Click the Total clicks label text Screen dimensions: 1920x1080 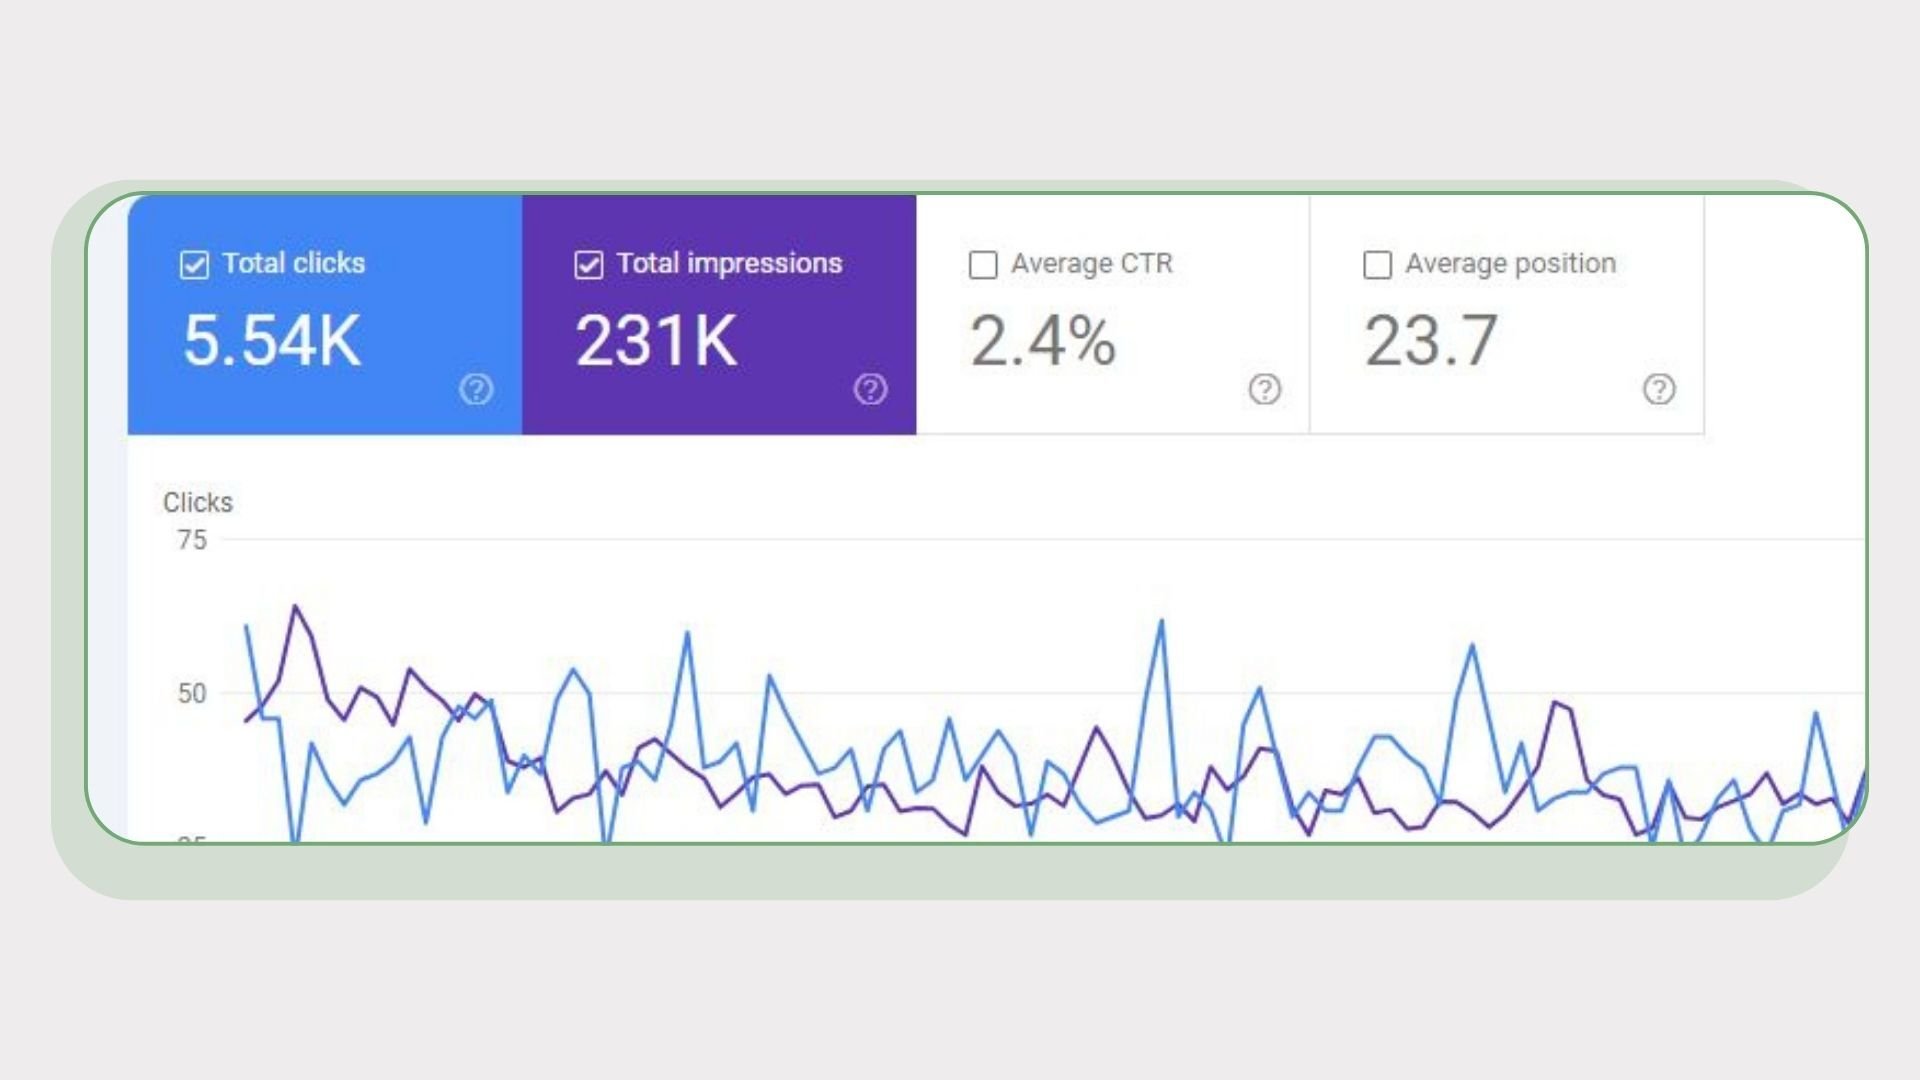tap(293, 263)
